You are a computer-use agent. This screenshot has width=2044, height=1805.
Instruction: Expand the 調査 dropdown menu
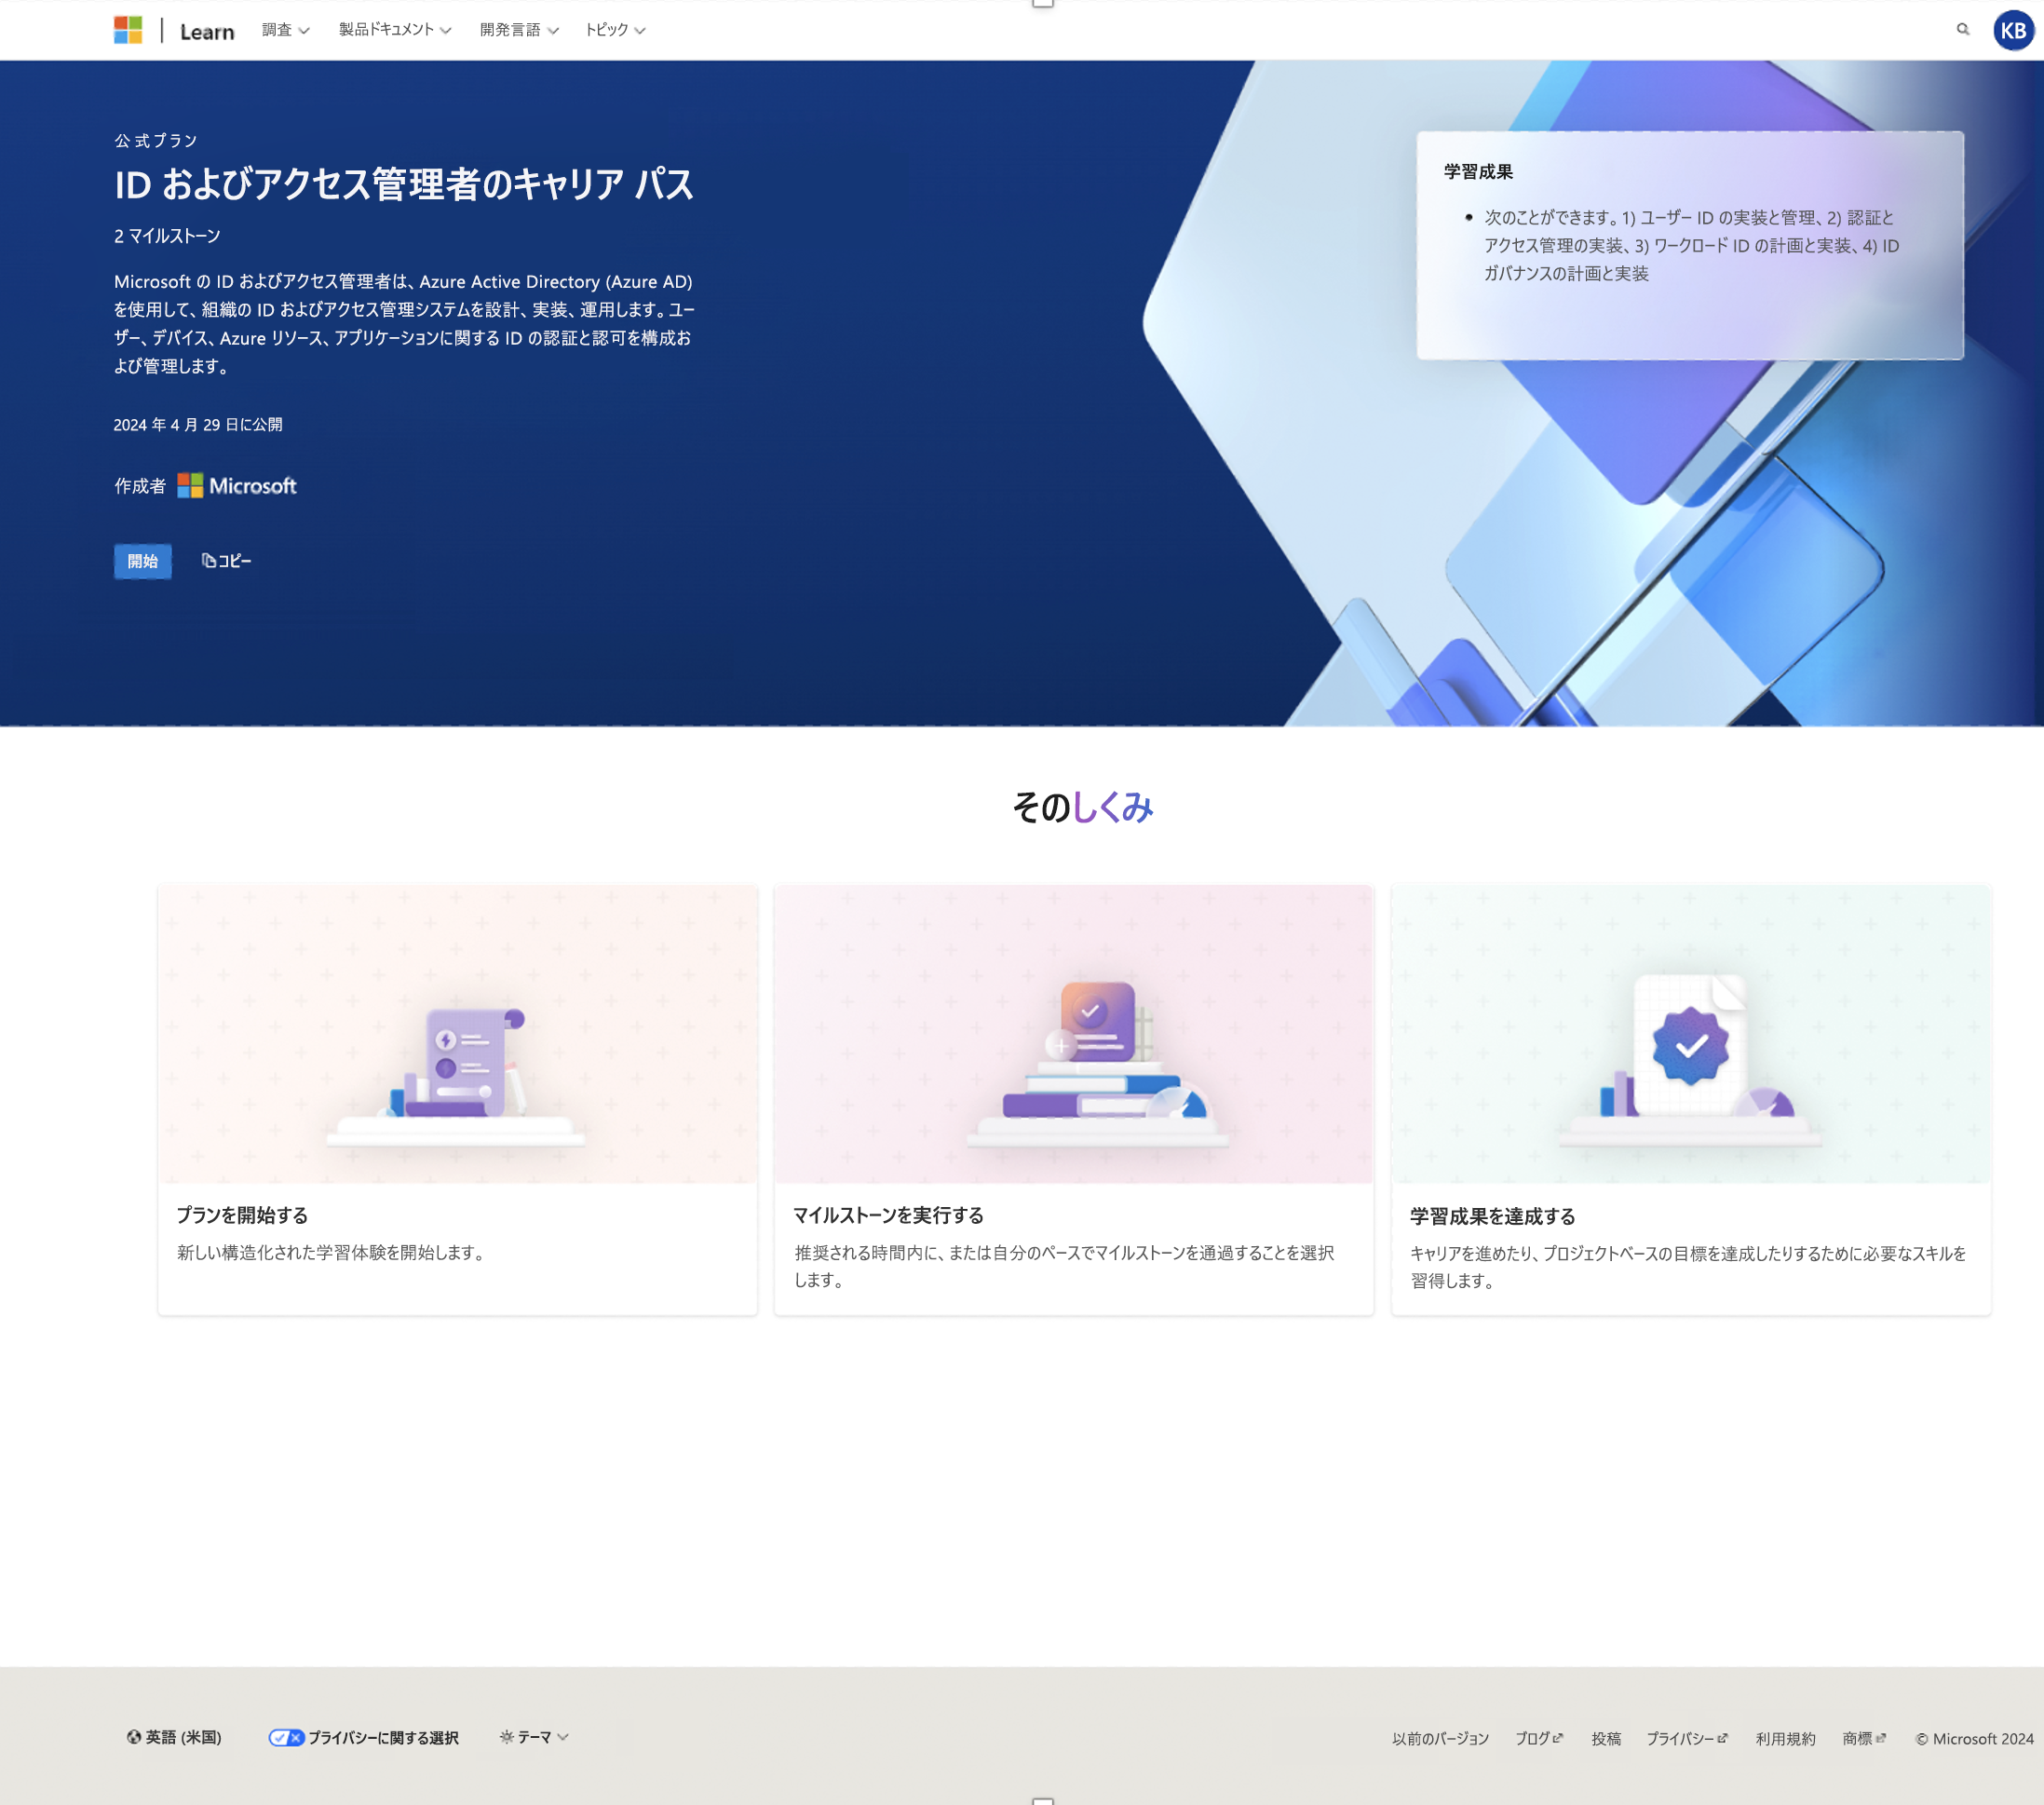tap(284, 30)
